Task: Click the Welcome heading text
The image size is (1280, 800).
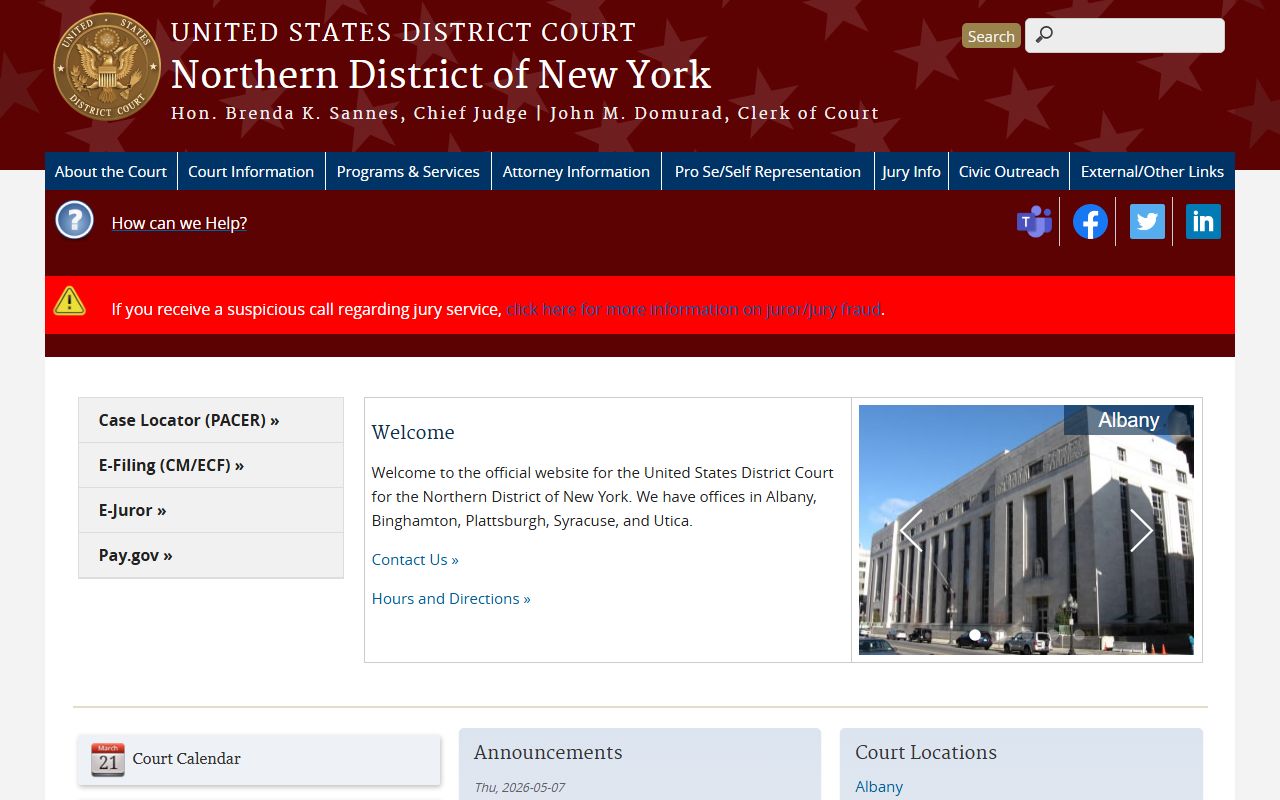Action: [x=413, y=432]
